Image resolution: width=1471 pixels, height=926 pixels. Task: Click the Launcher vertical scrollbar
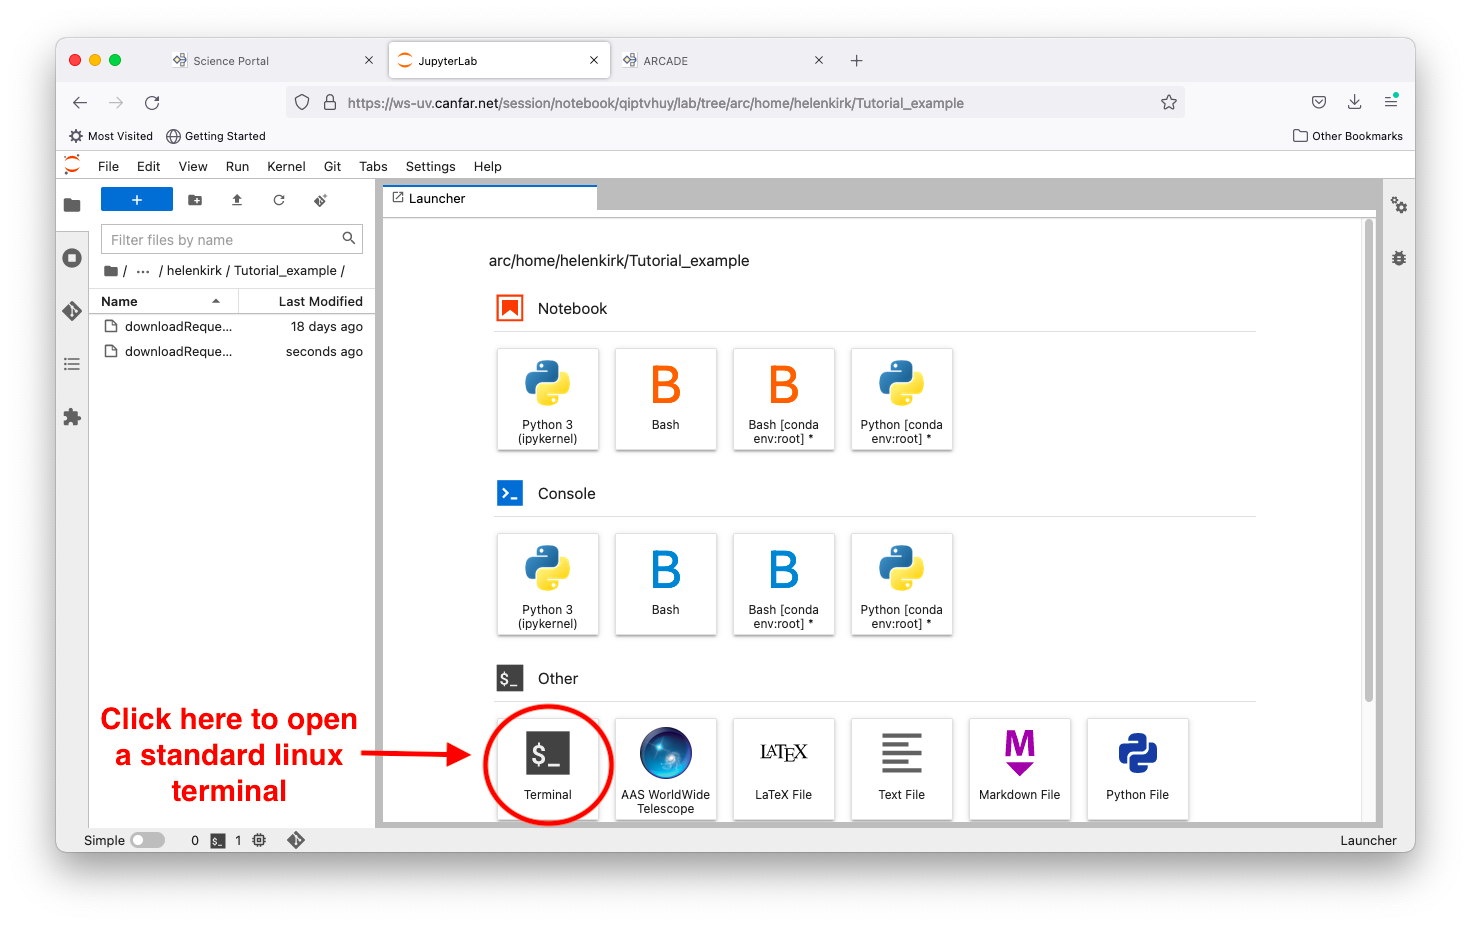pos(1369,460)
